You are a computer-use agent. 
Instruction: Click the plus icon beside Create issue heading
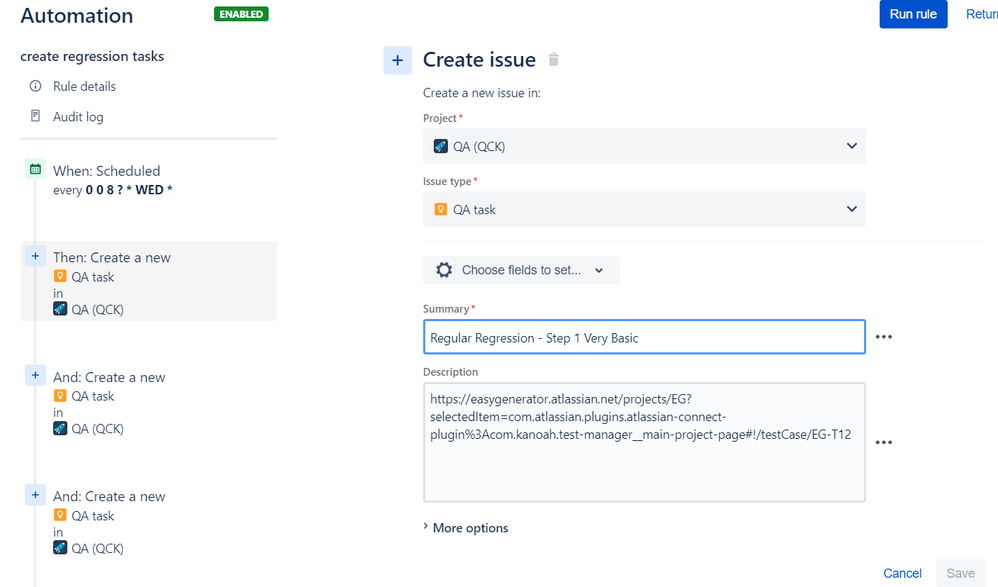point(397,60)
